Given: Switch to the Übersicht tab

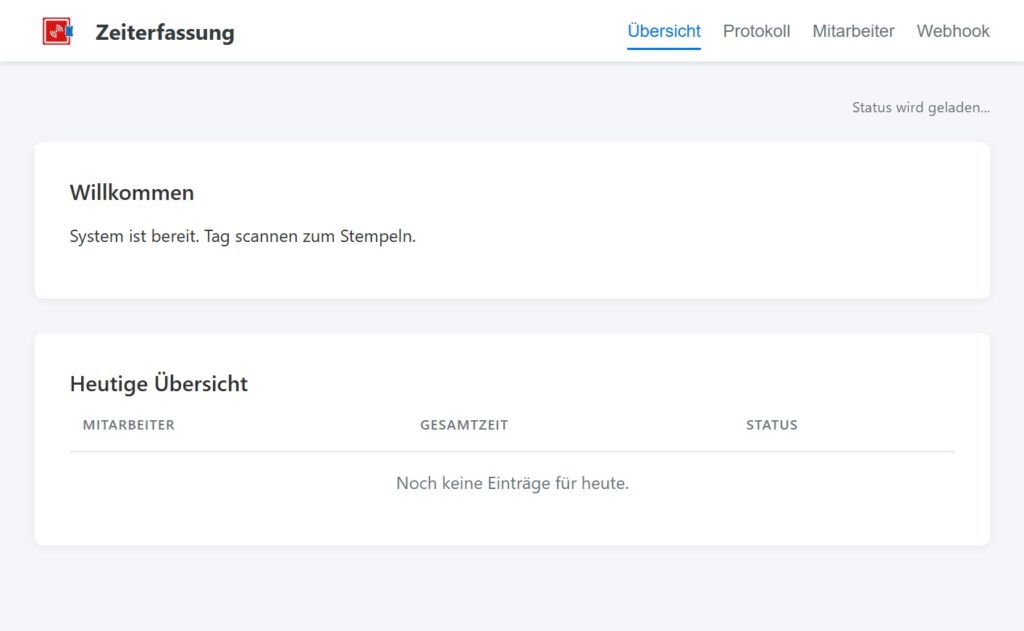Looking at the screenshot, I should click(664, 31).
